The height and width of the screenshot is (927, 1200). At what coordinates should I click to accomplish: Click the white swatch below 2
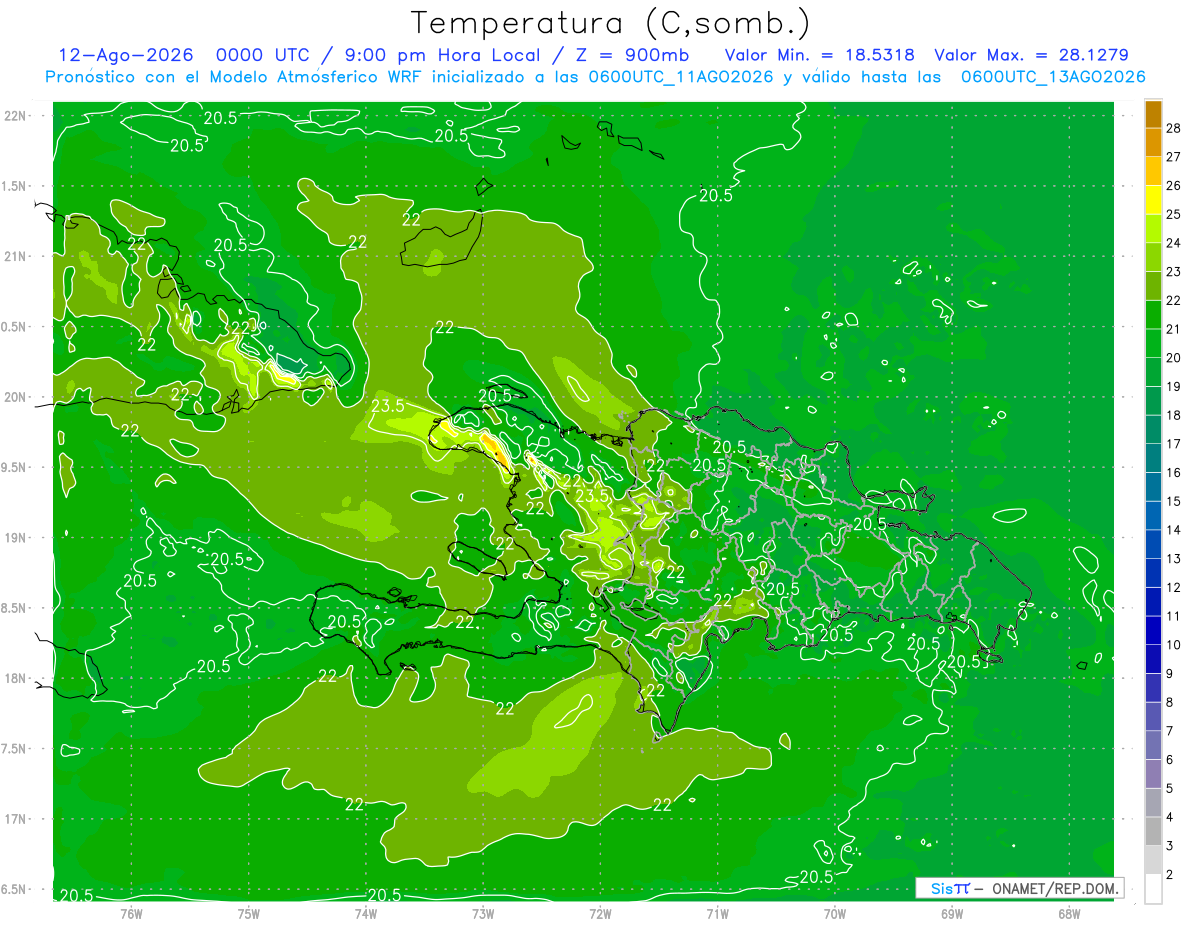[1153, 888]
